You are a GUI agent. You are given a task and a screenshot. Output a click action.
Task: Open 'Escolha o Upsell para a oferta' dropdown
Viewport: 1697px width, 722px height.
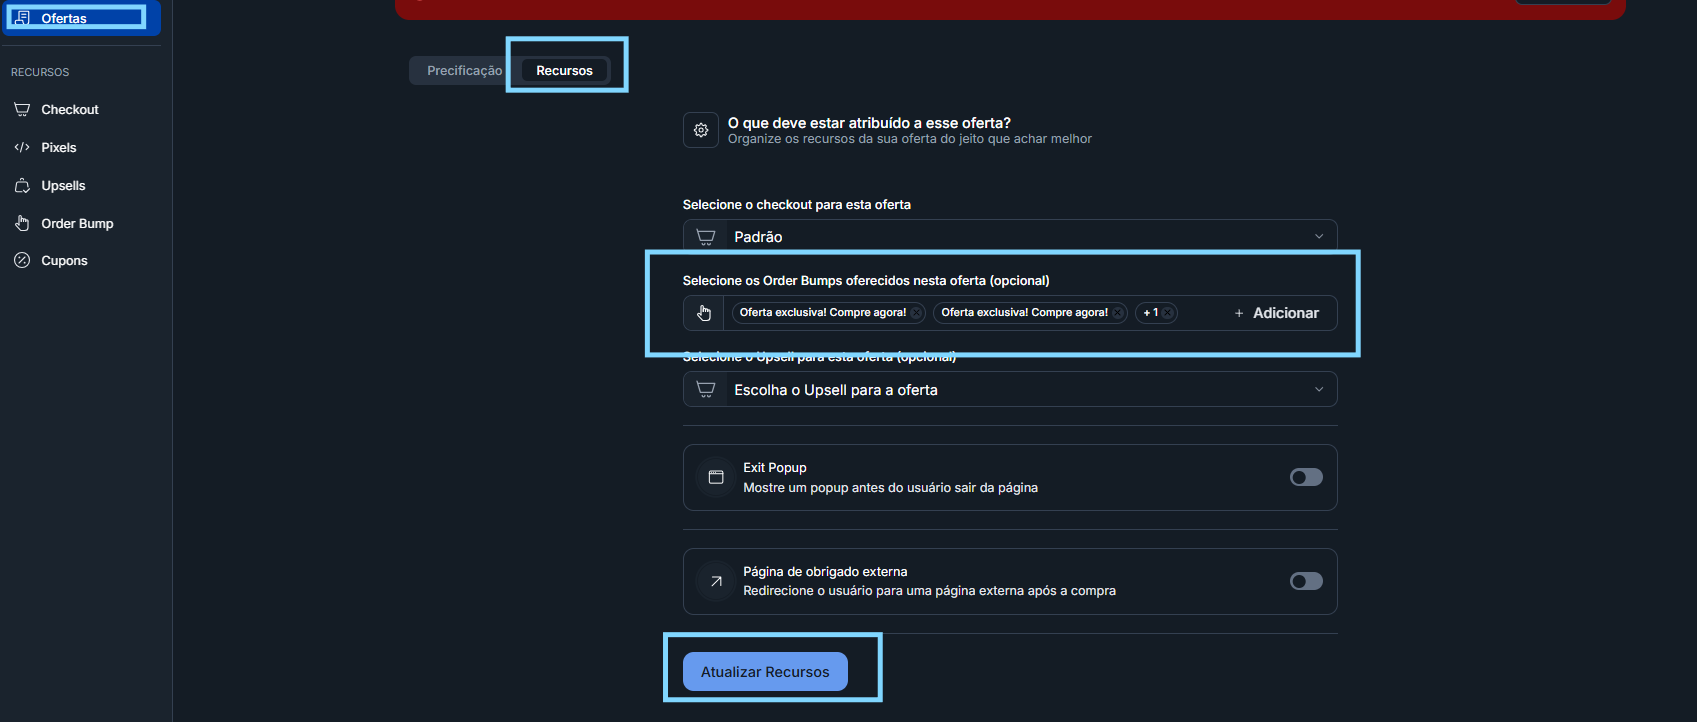pos(1010,390)
